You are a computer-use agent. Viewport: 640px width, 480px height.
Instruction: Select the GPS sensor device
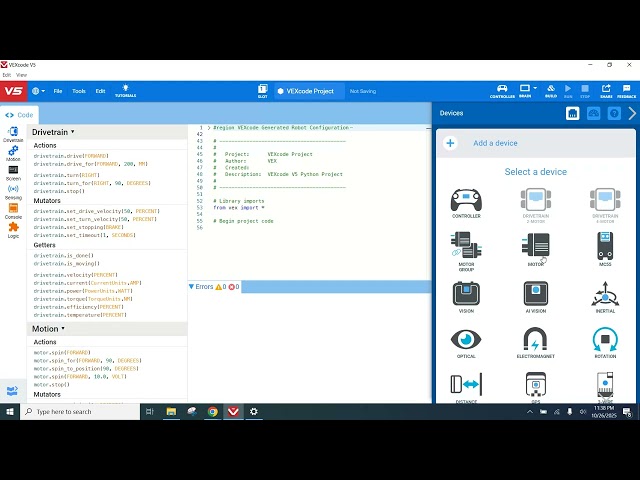(x=536, y=387)
